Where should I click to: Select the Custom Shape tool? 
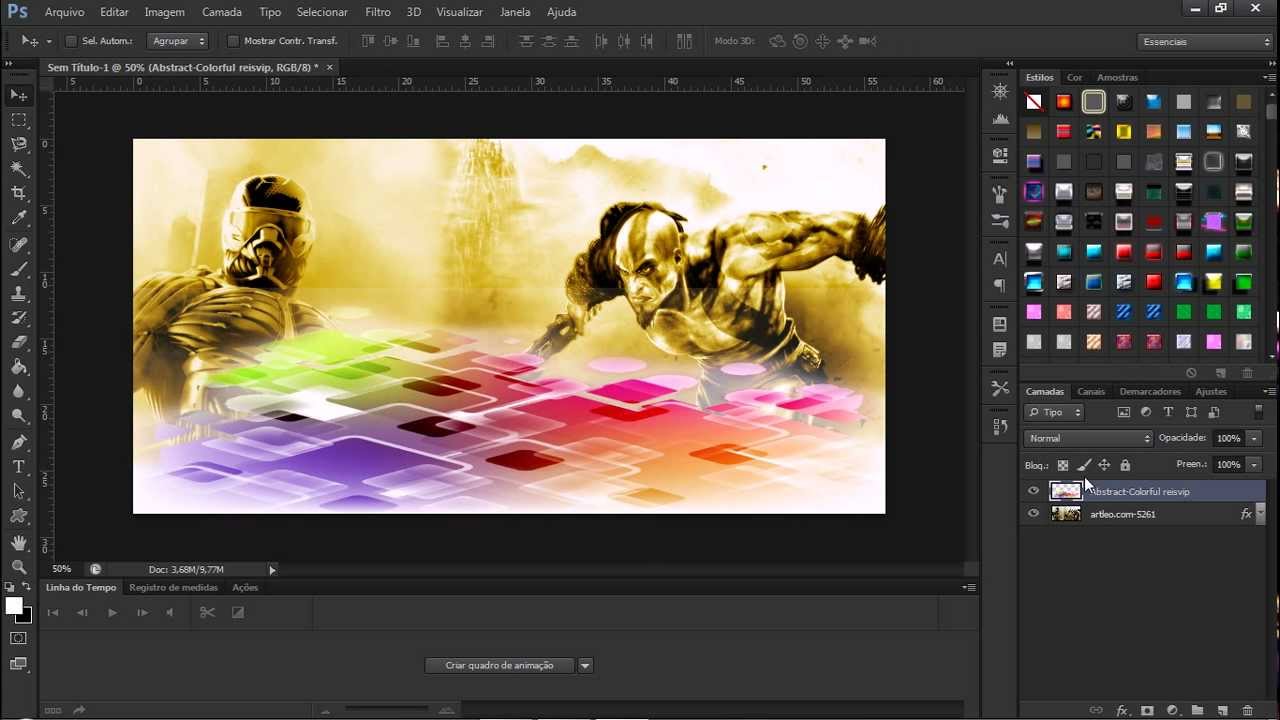pyautogui.click(x=19, y=516)
